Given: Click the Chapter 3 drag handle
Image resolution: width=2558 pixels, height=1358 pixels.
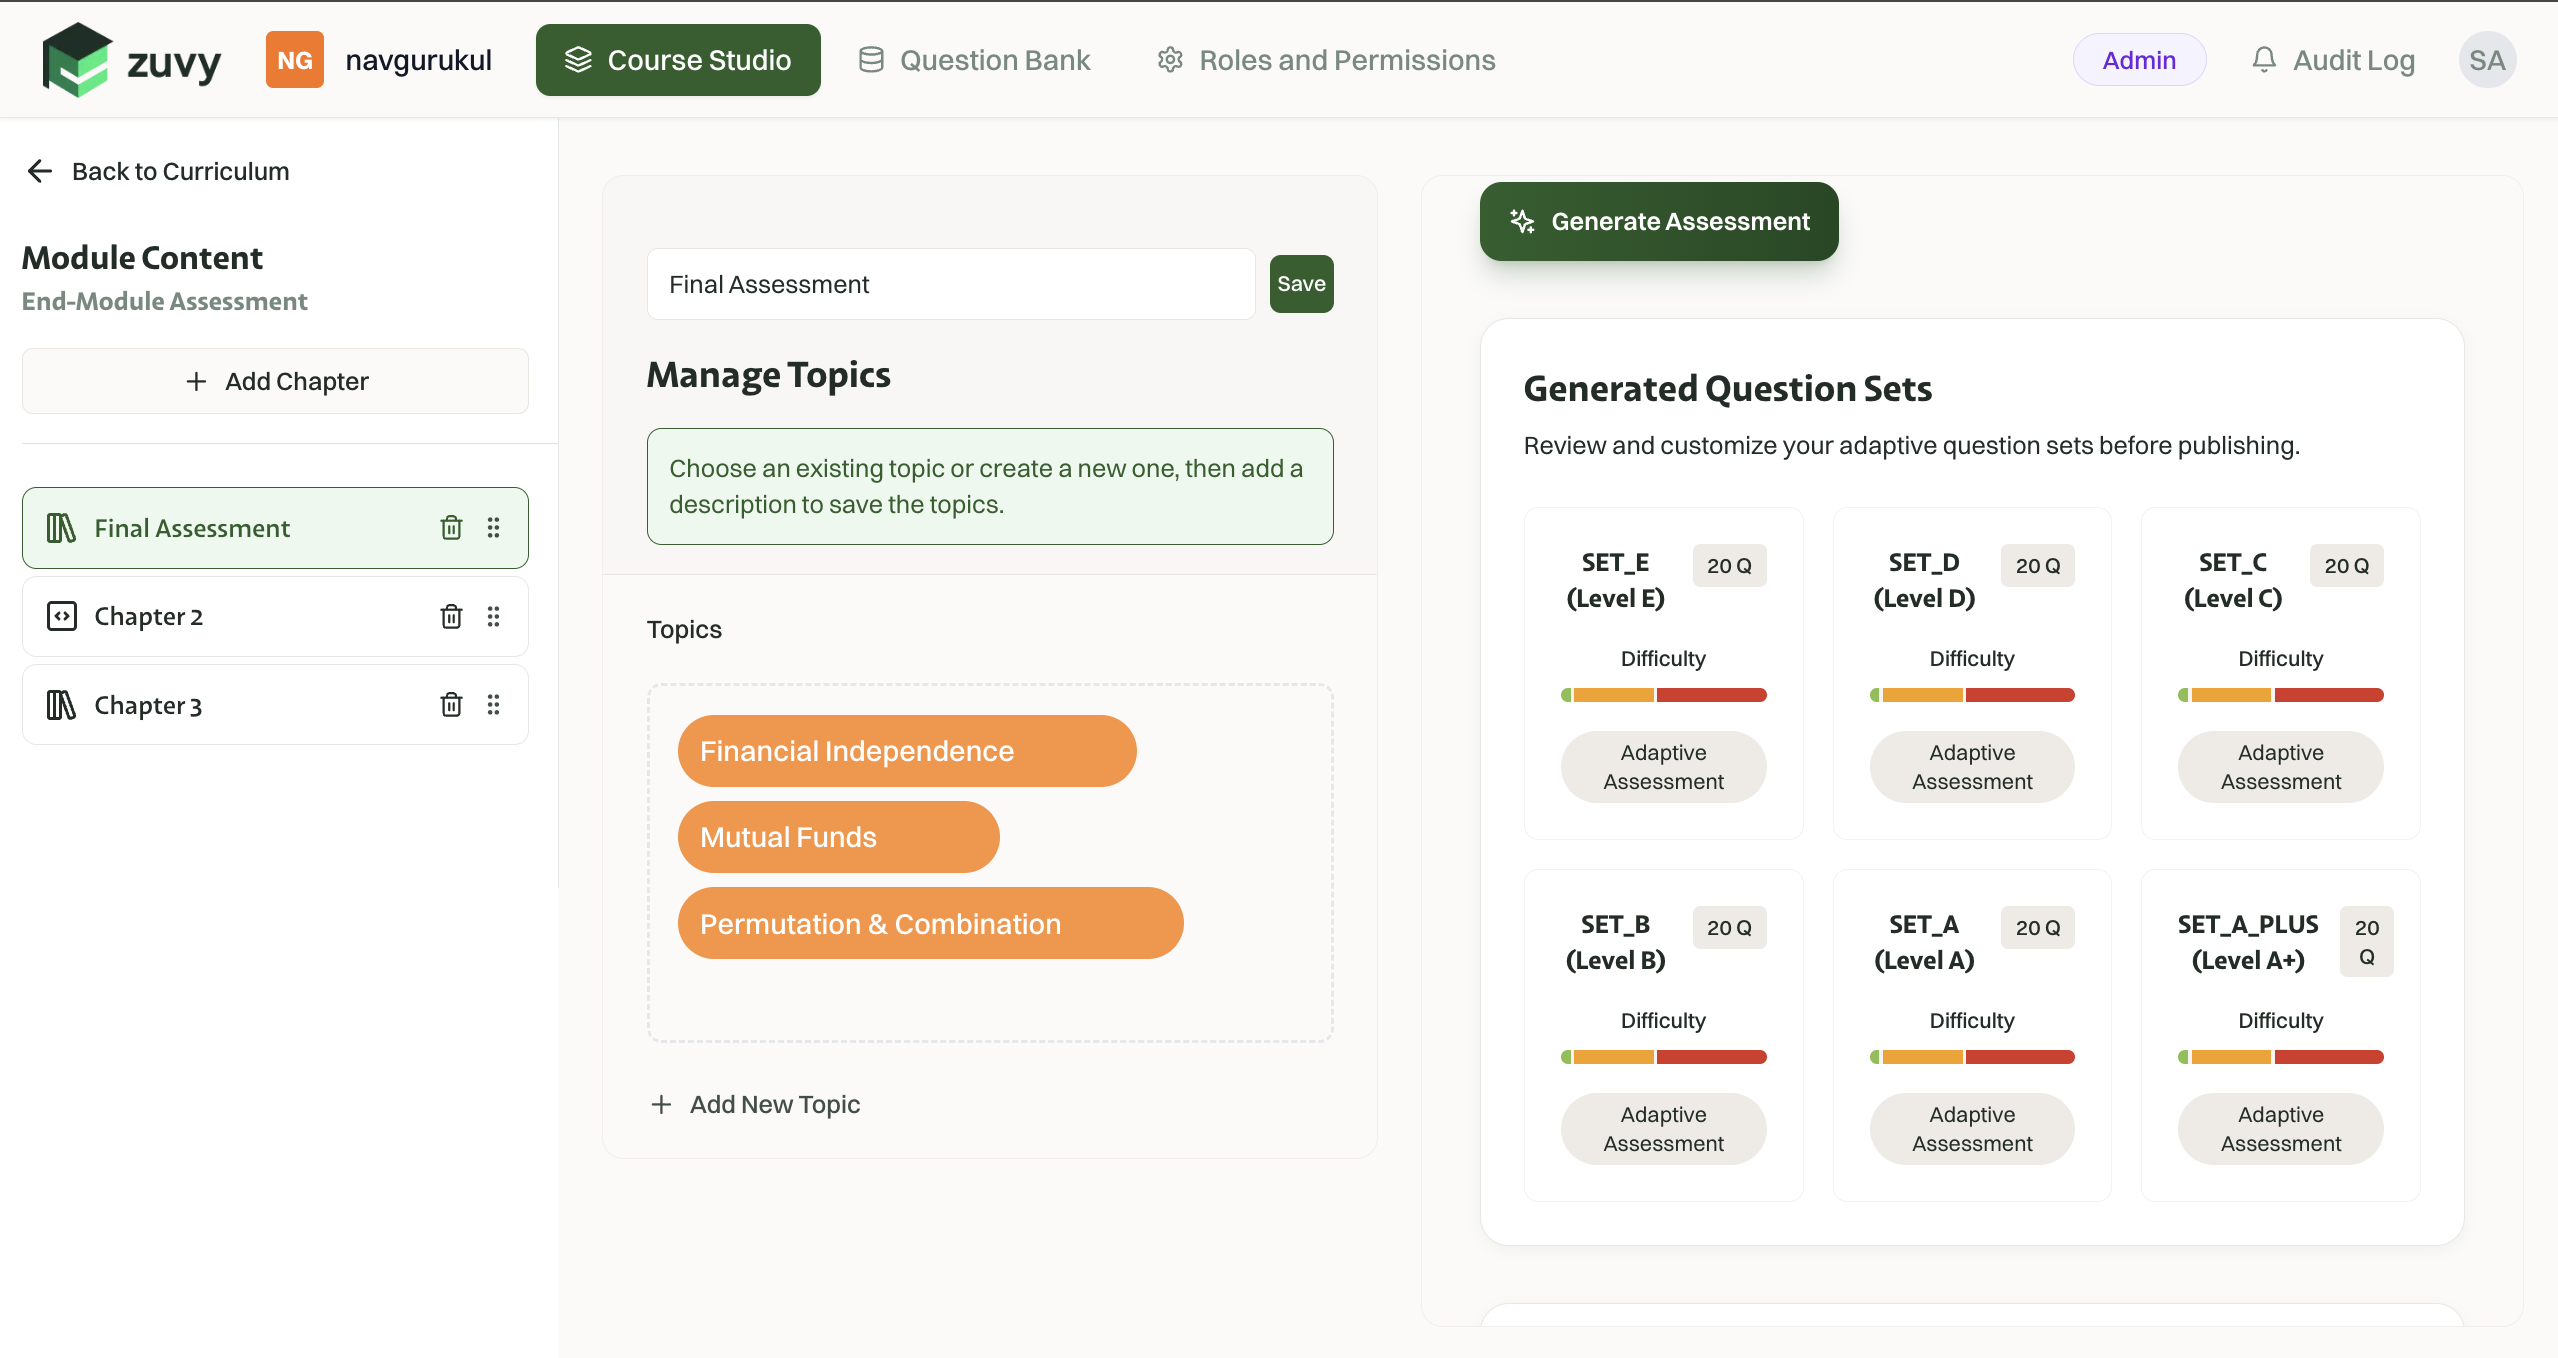Looking at the screenshot, I should point(493,705).
